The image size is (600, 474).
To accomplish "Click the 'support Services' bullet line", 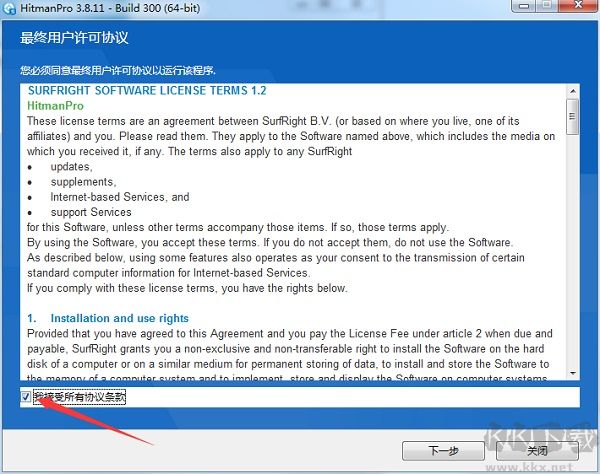I will click(91, 212).
